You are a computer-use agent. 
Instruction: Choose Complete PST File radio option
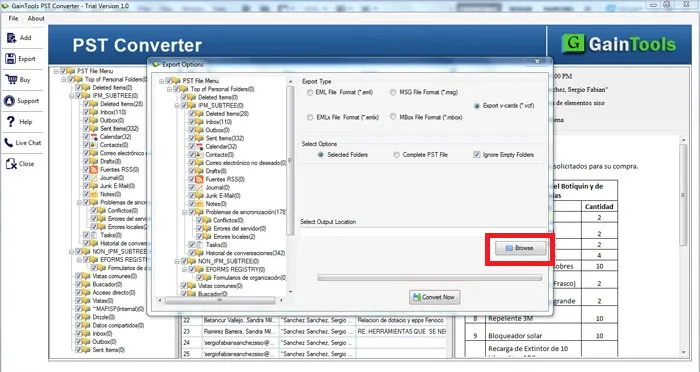(x=396, y=155)
